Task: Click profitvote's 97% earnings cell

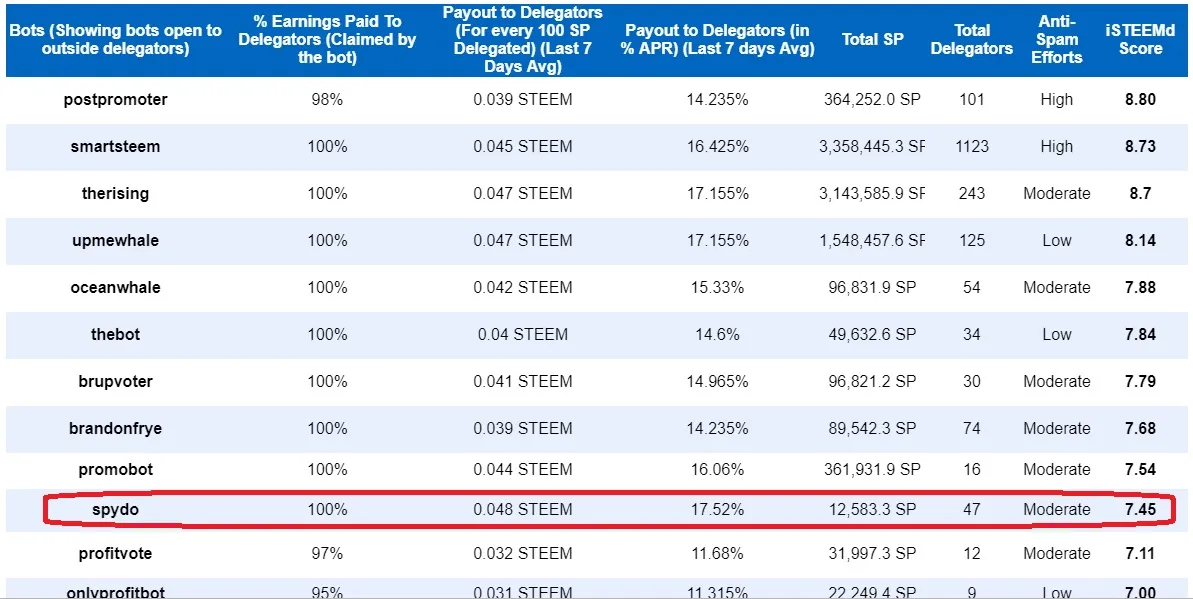Action: click(x=327, y=553)
